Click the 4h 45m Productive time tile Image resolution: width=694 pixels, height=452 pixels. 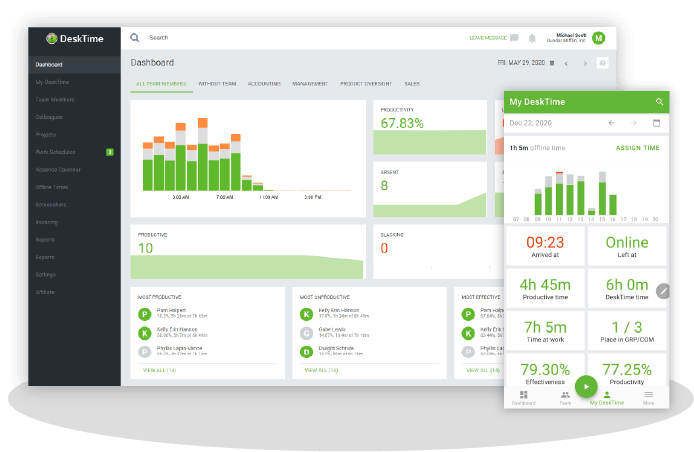[x=545, y=289]
